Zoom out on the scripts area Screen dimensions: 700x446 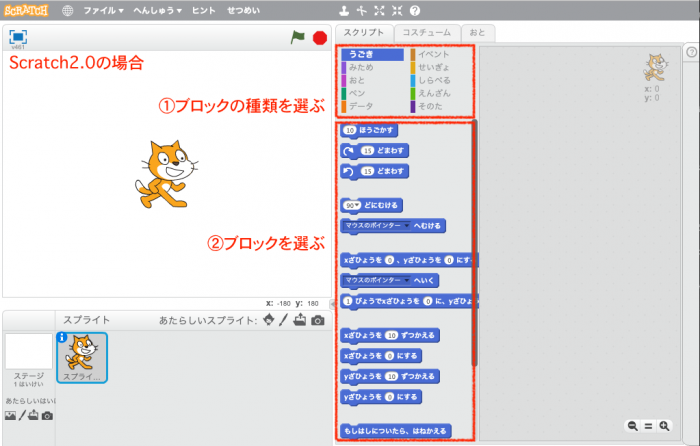click(x=633, y=426)
